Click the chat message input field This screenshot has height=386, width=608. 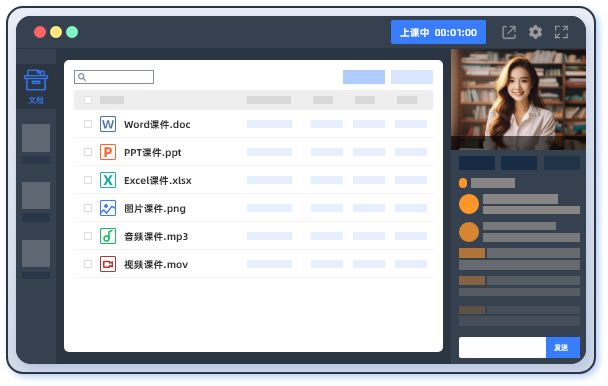(x=502, y=347)
